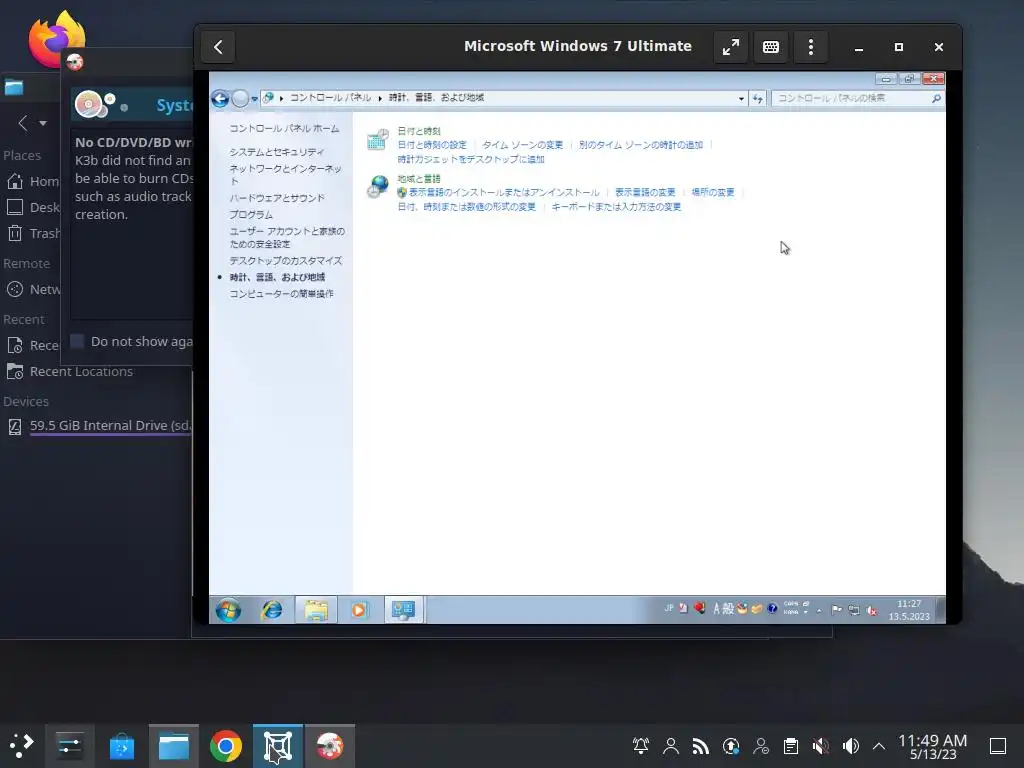Click 日付、時刻または数値の形式の変更 link
Viewport: 1024px width, 768px height.
pos(466,206)
